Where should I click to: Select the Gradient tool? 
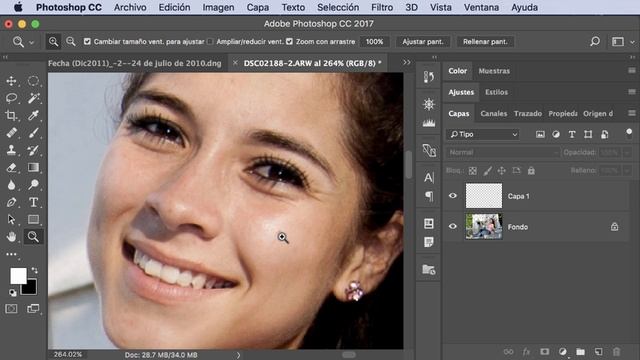tap(33, 167)
